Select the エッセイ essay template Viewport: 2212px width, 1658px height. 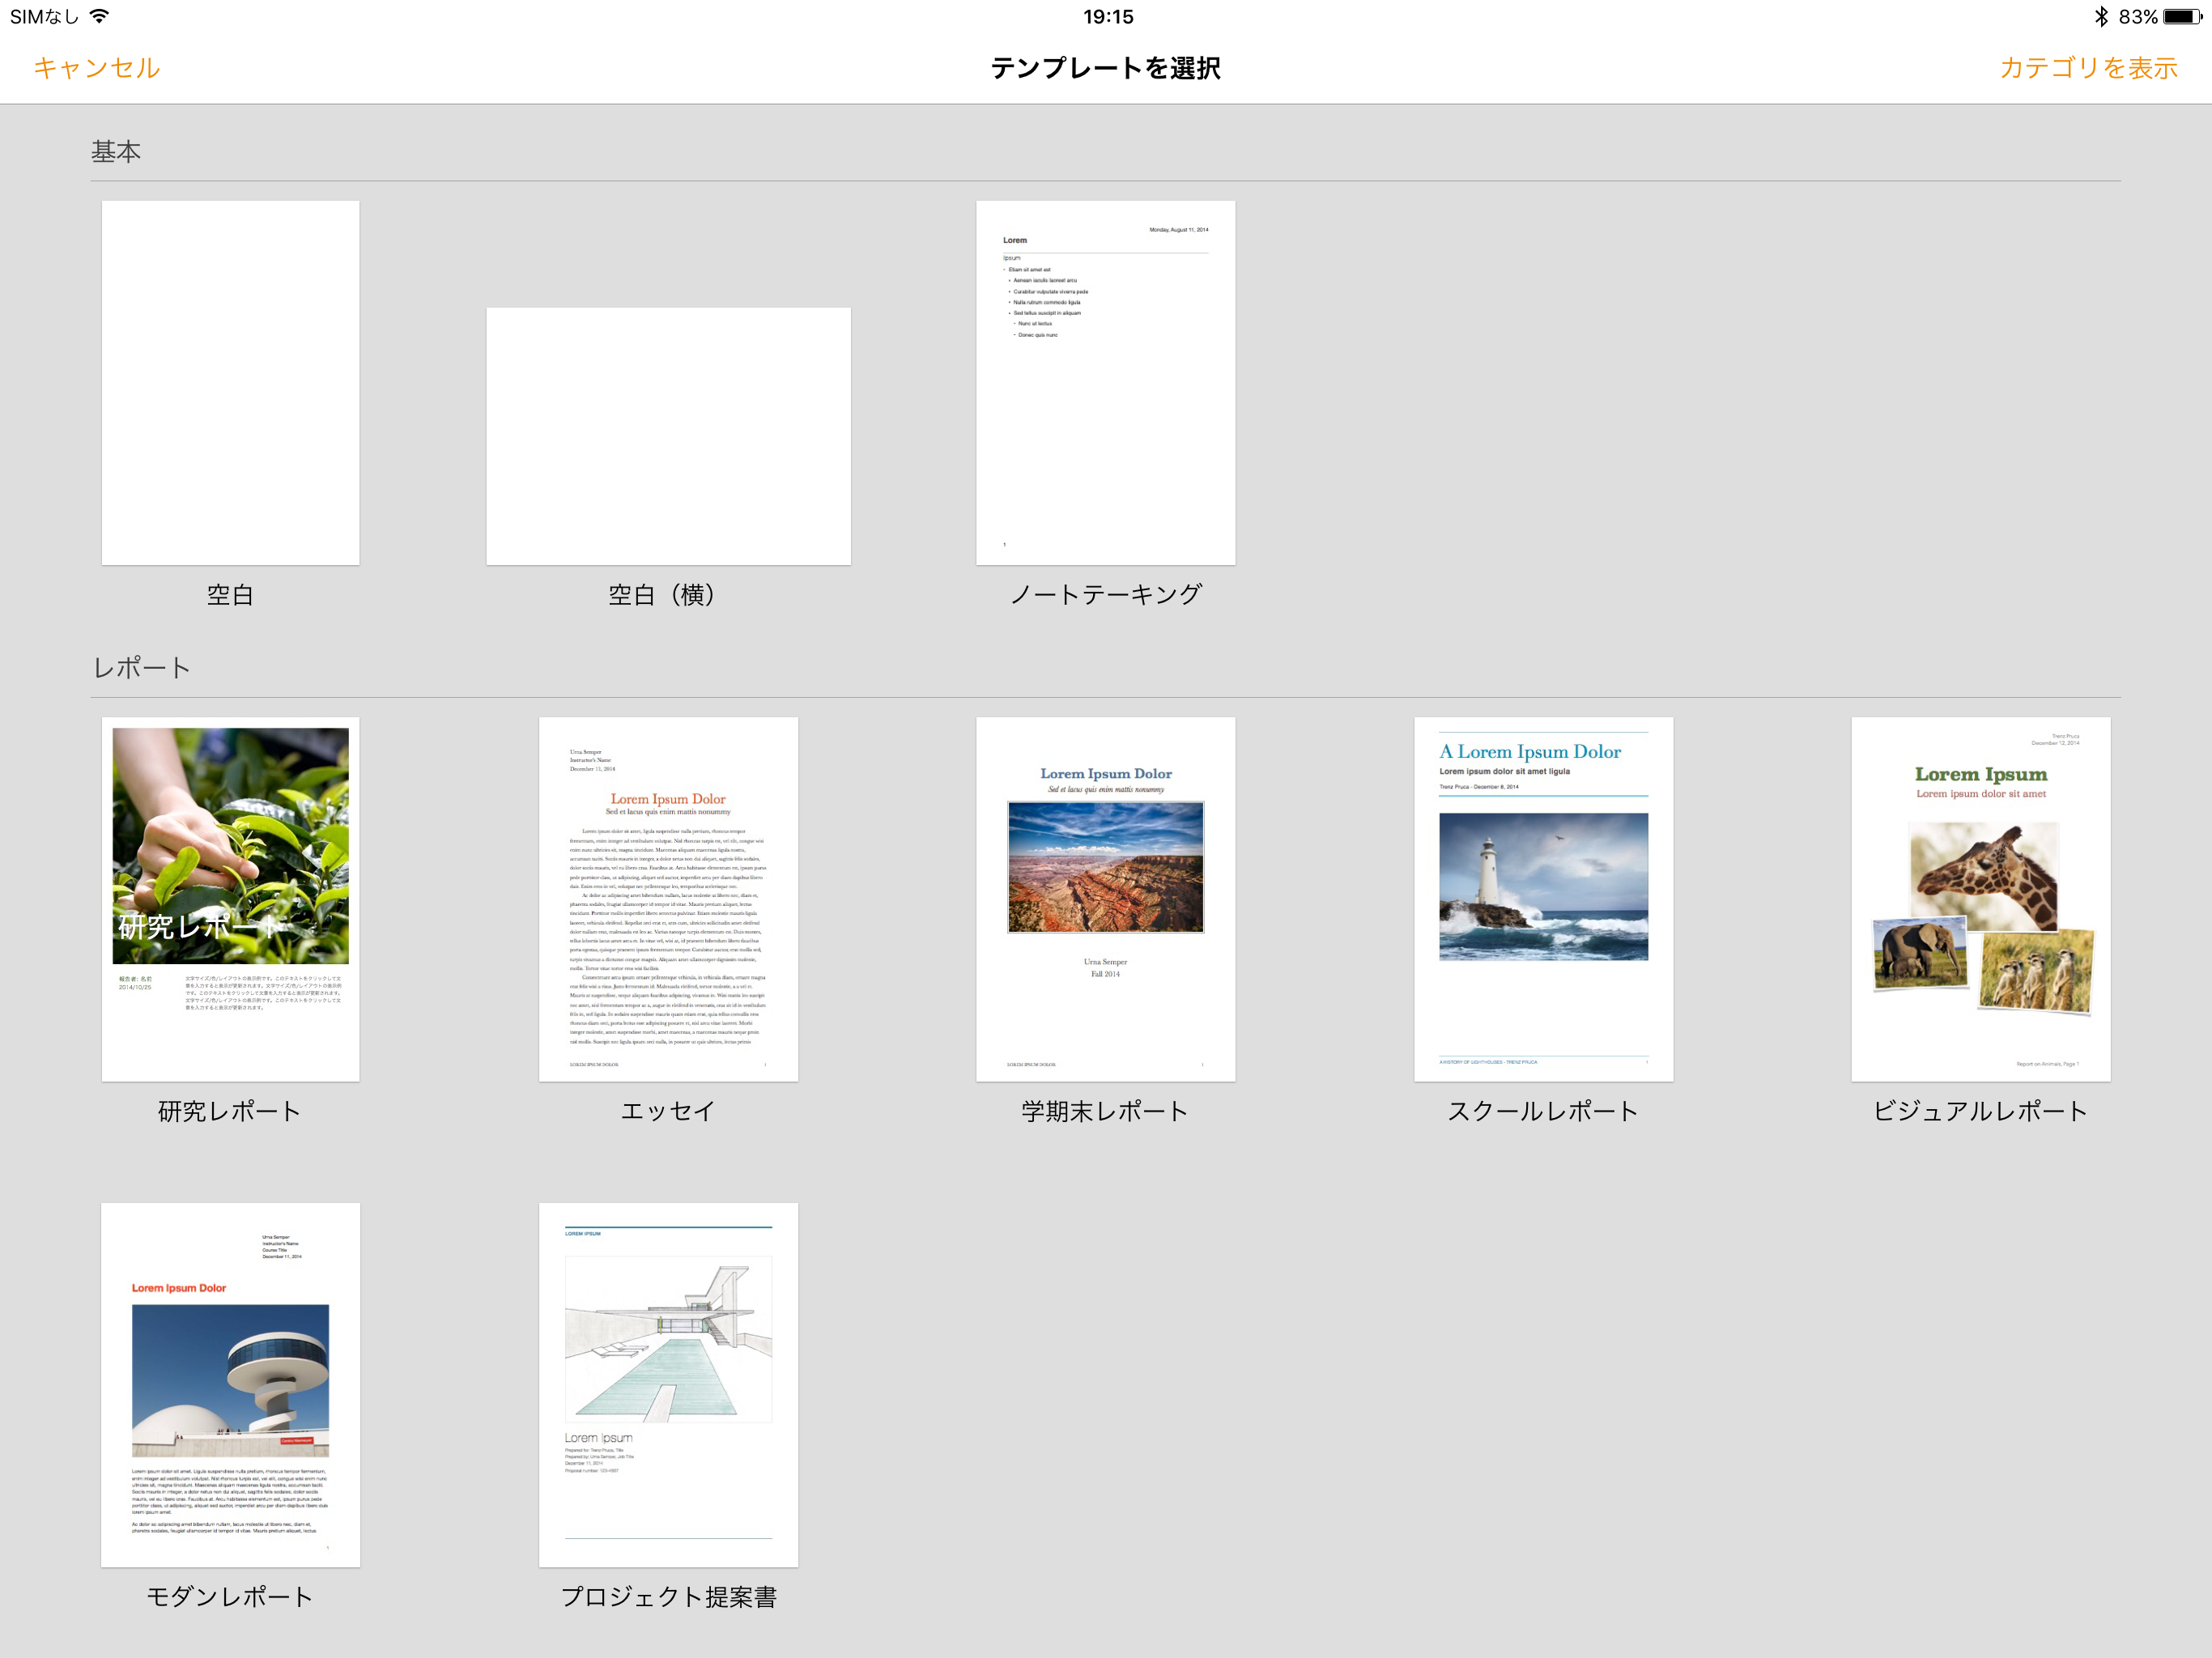(x=668, y=898)
